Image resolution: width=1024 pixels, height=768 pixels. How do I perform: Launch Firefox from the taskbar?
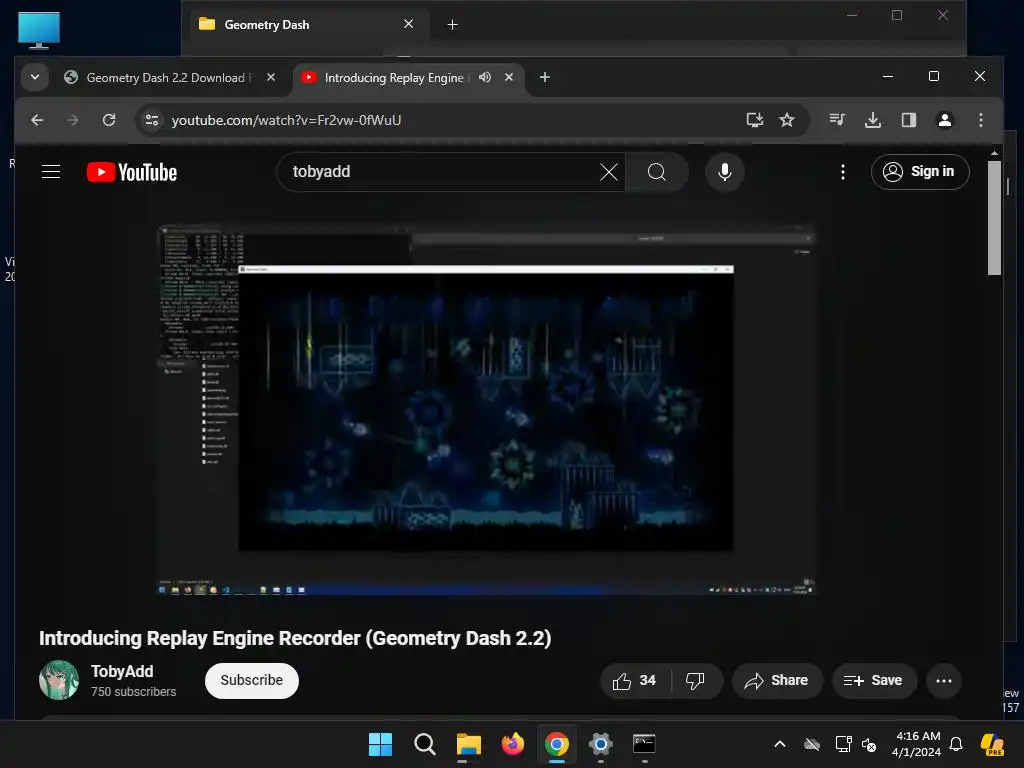pos(513,744)
